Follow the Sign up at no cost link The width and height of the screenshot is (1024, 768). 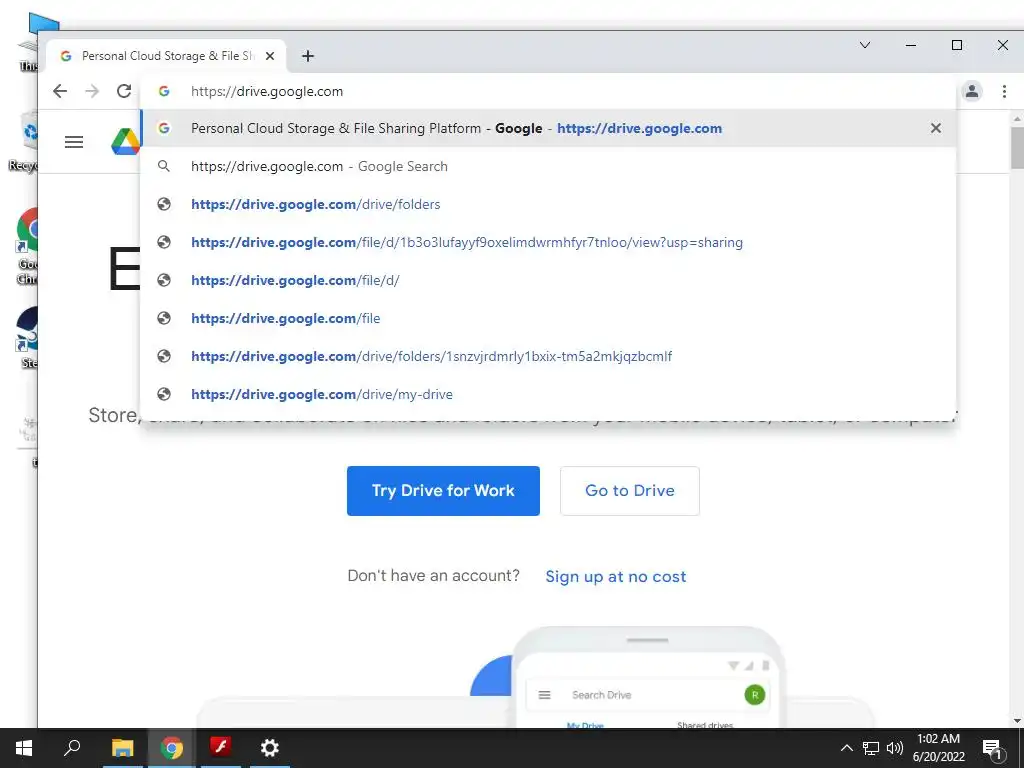pyautogui.click(x=616, y=577)
